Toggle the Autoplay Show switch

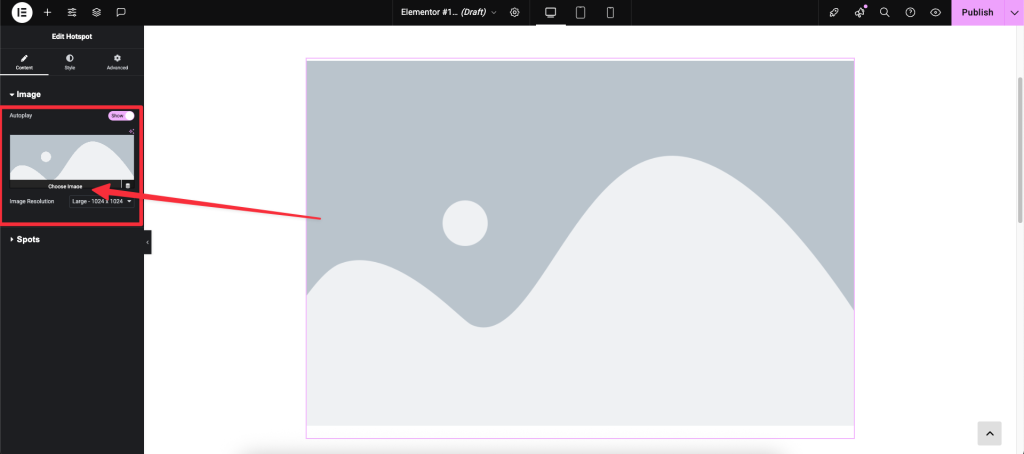[x=121, y=116]
